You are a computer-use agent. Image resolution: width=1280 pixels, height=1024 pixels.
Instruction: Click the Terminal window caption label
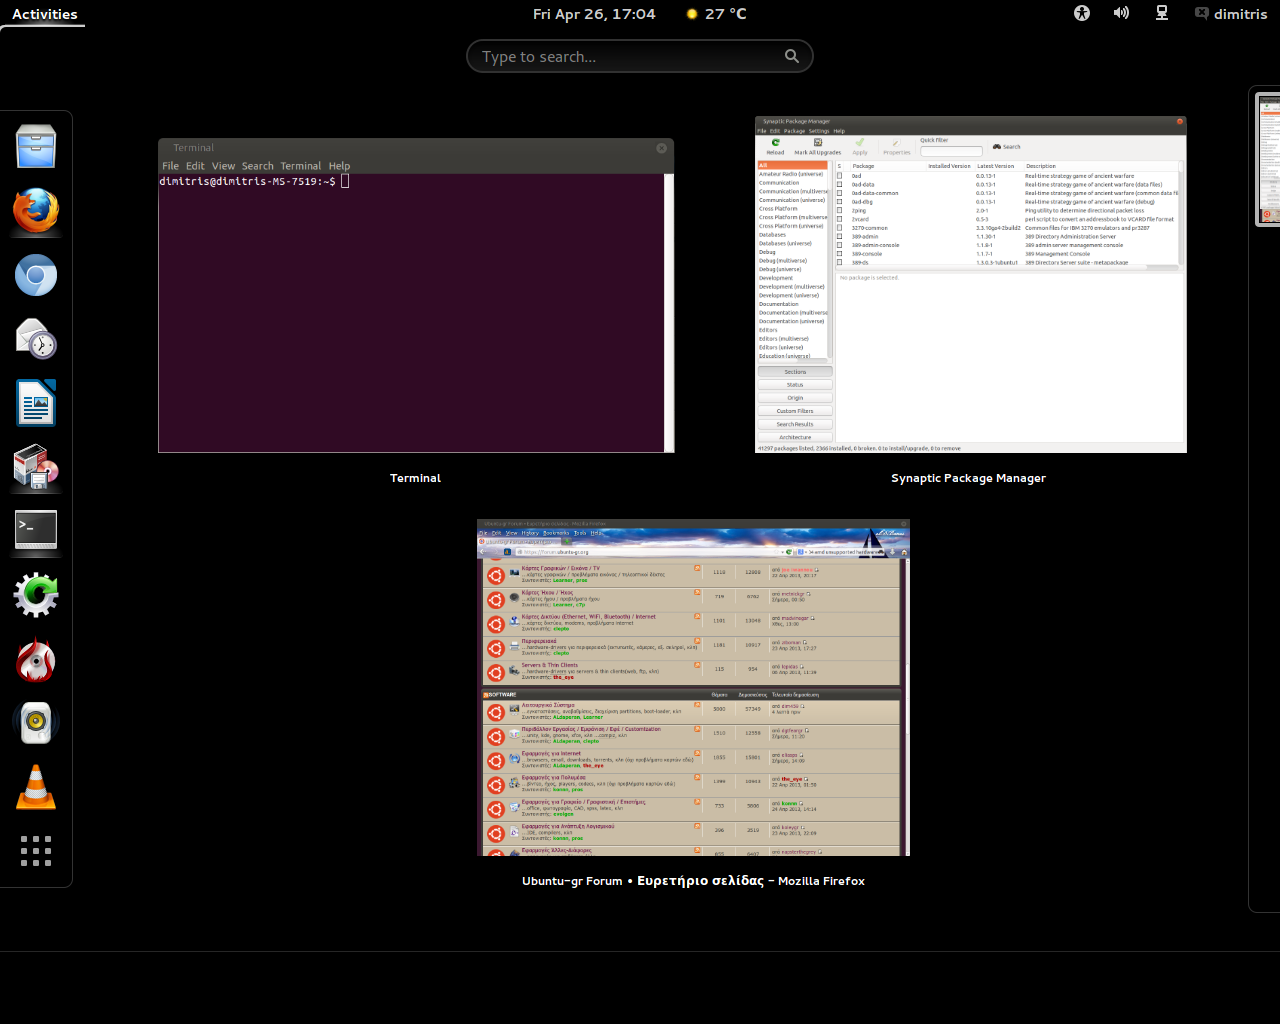point(415,478)
